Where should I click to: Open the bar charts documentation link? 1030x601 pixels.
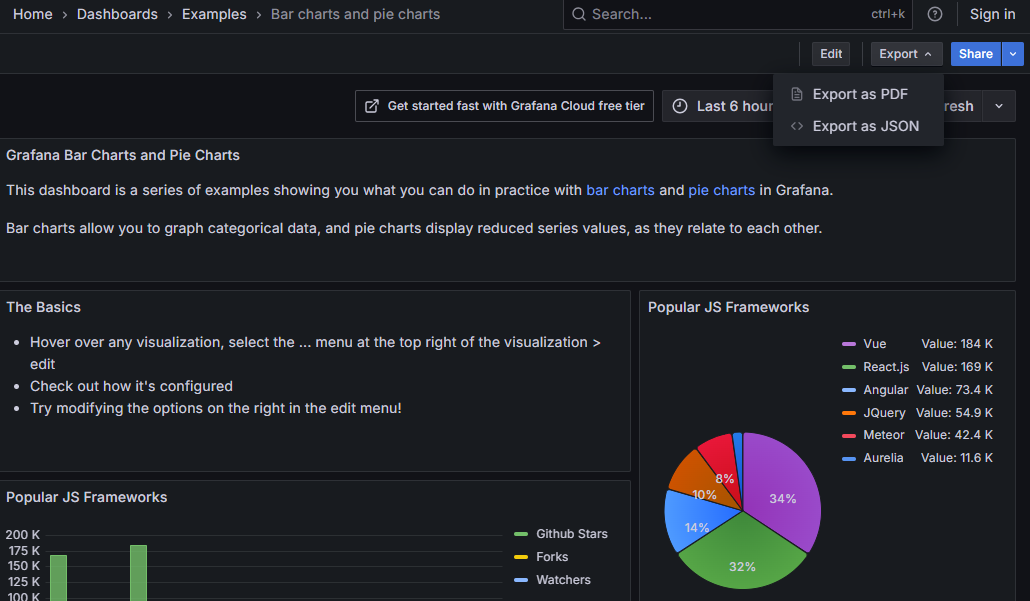[x=620, y=190]
